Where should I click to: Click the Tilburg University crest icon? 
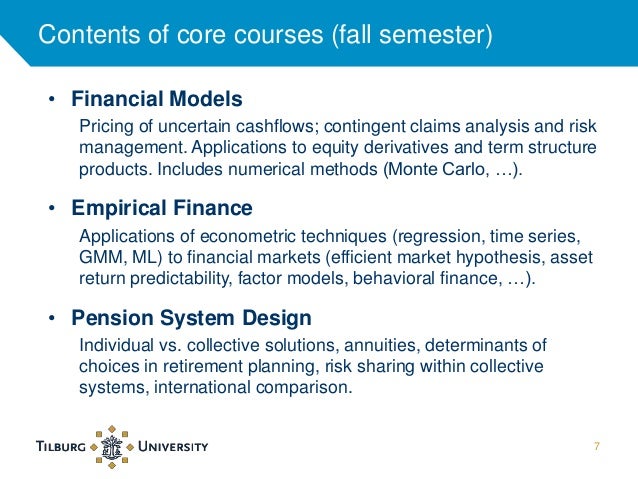pos(112,447)
